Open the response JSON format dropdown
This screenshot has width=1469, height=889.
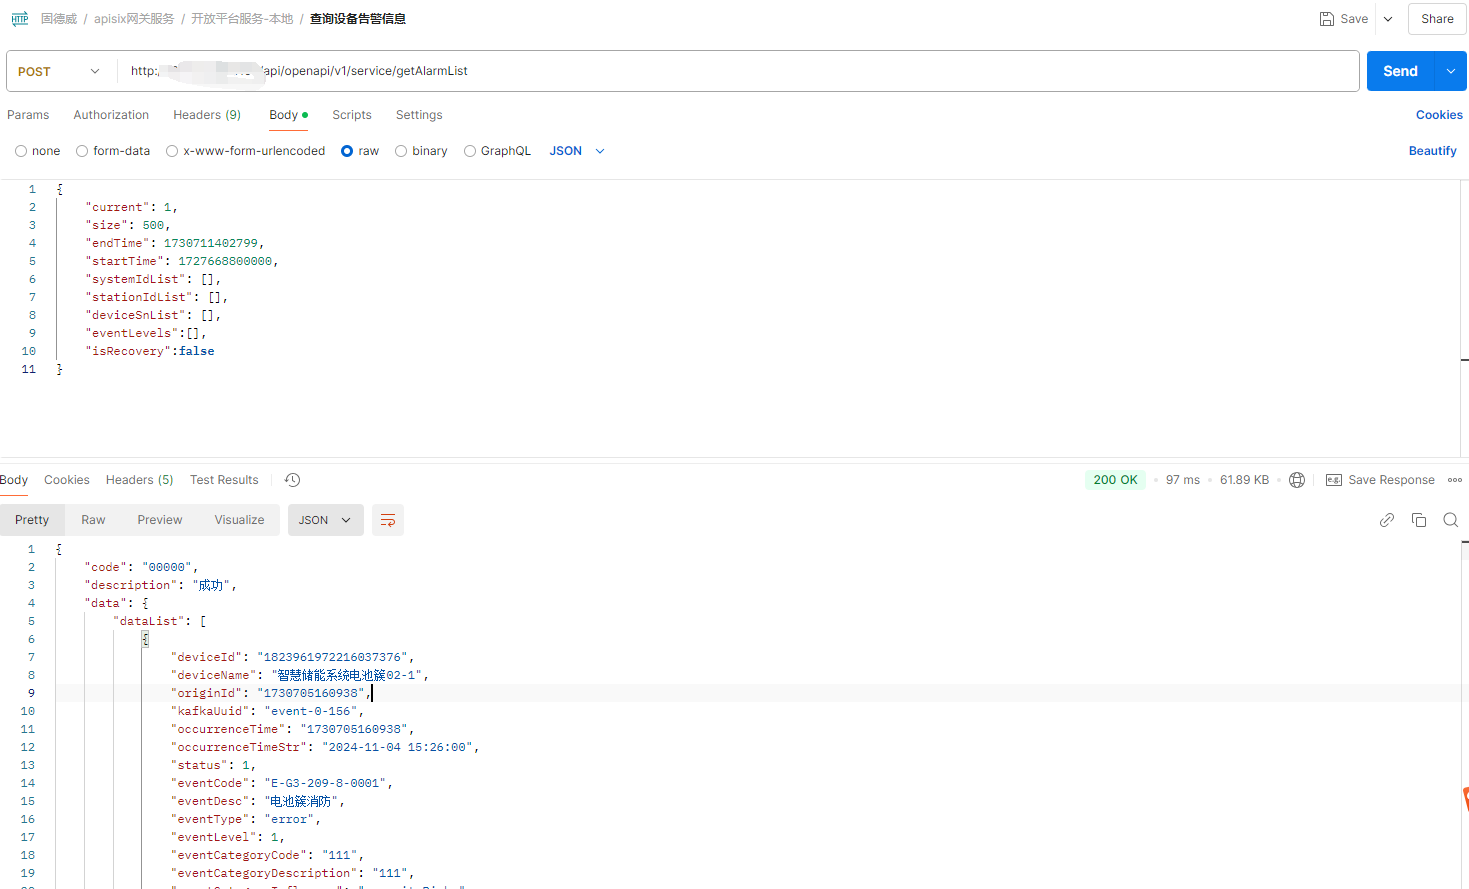click(325, 520)
